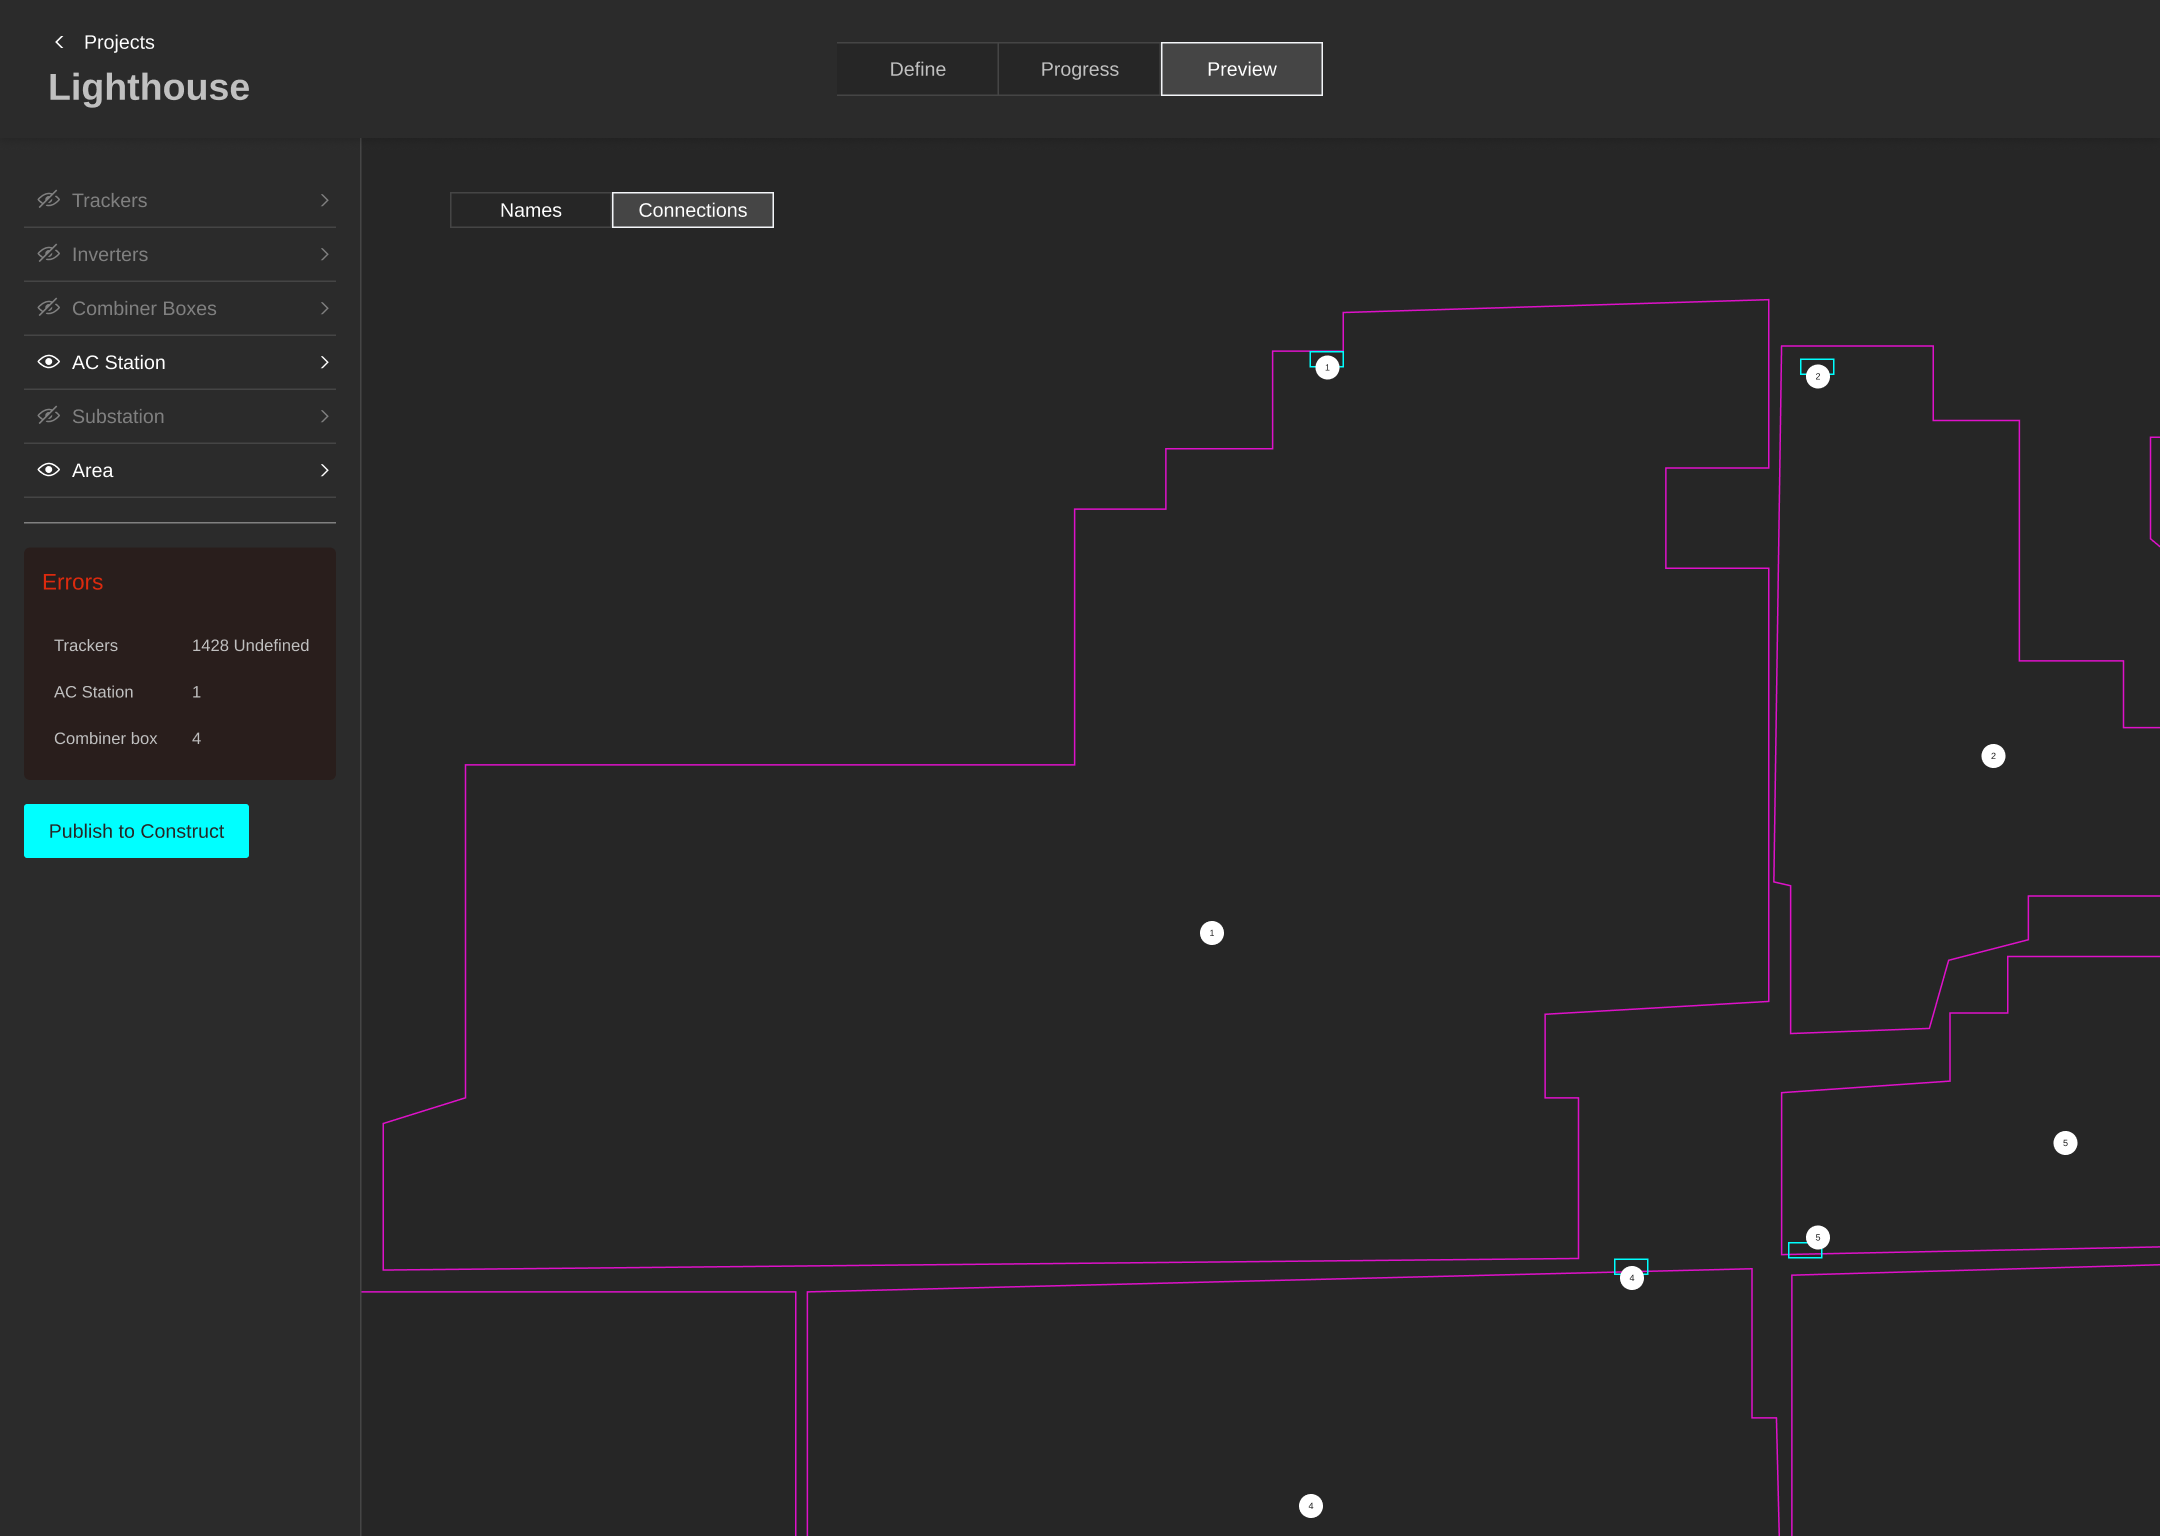Switch to the Progress tab
This screenshot has width=2160, height=1536.
[1079, 69]
